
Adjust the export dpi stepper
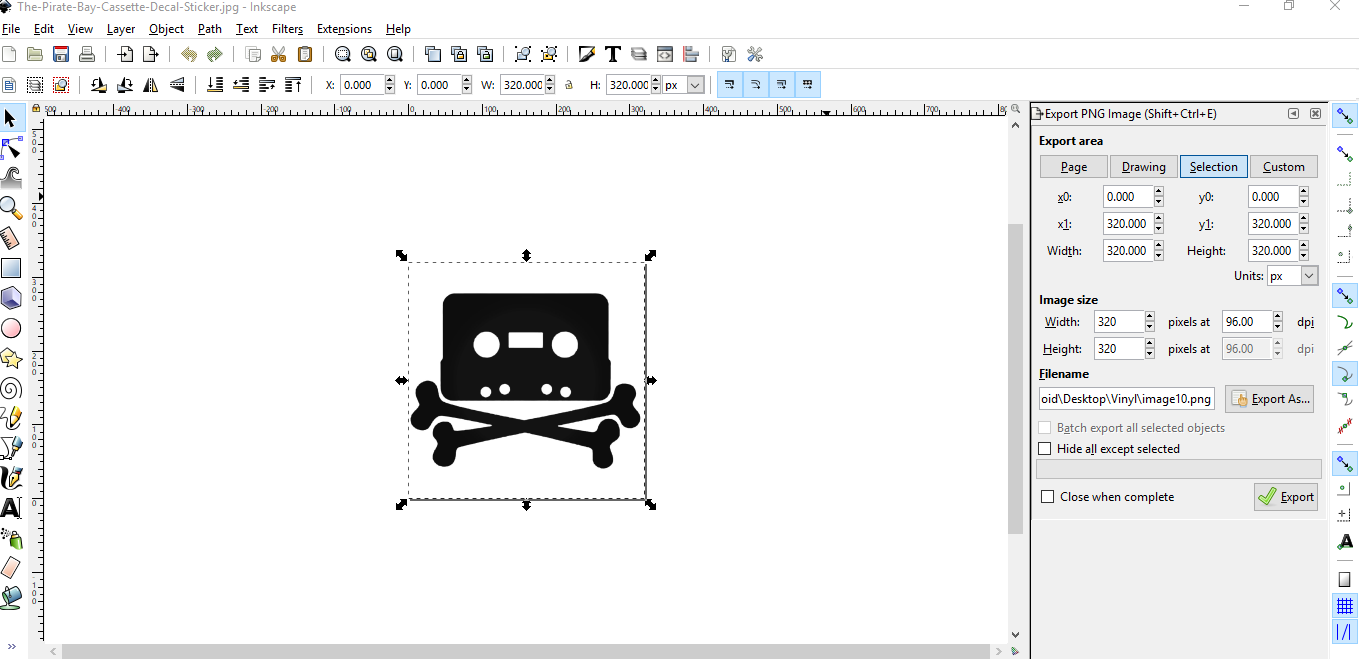click(x=1278, y=322)
